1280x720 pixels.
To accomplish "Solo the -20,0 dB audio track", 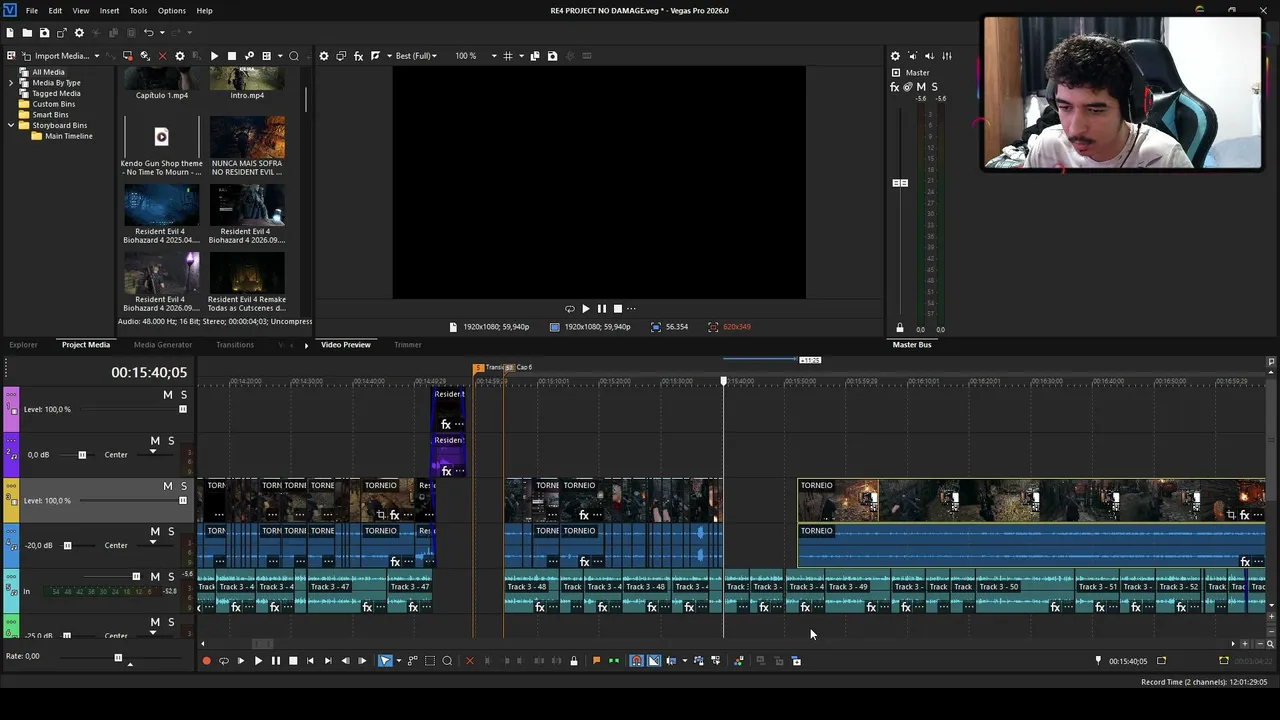I will [171, 531].
